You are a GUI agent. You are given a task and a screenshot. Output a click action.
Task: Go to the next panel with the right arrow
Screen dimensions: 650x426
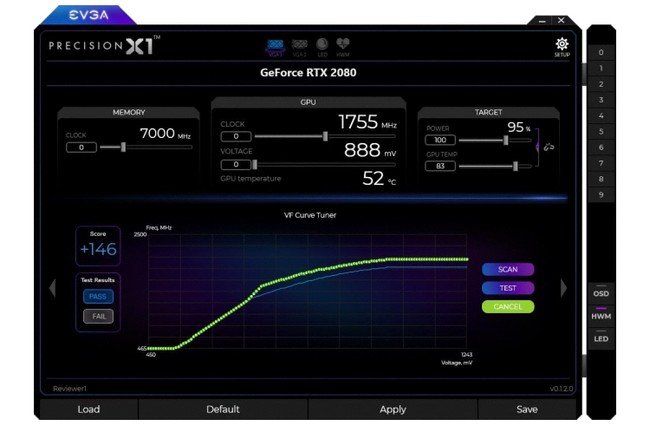tap(563, 288)
